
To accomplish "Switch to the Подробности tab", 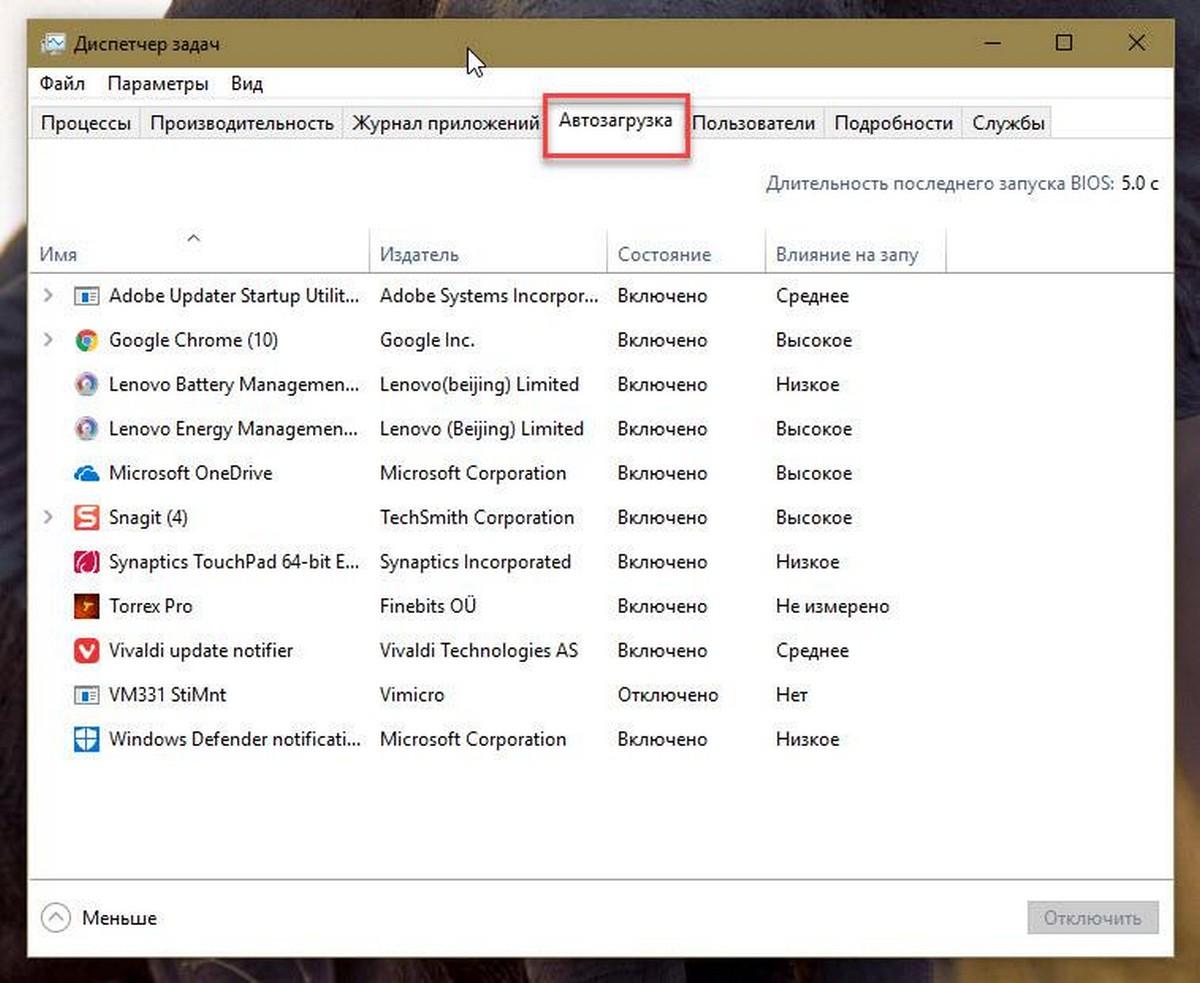I will [893, 123].
